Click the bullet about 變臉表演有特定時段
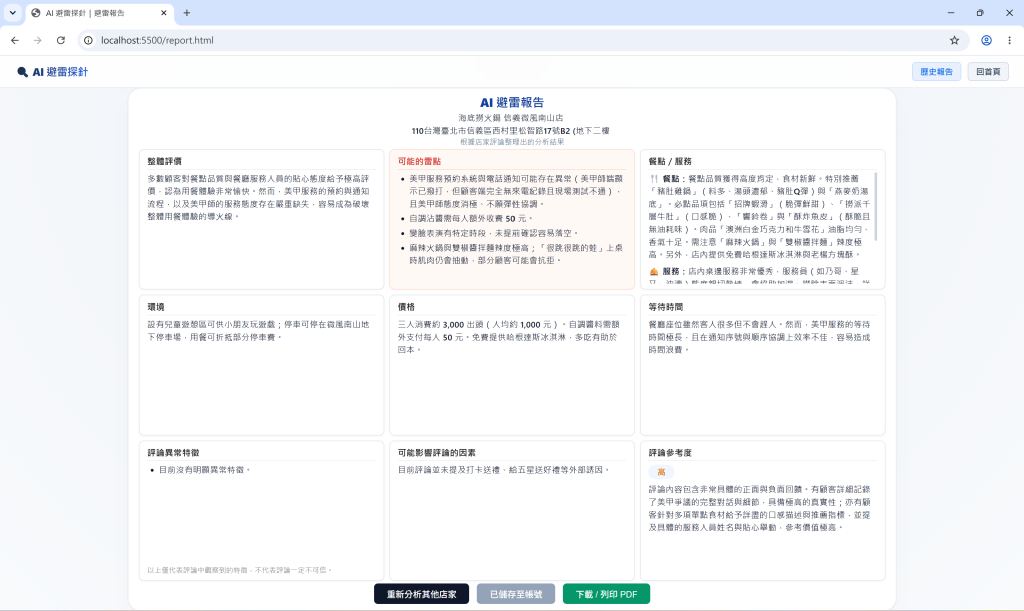1024x611 pixels. pos(494,233)
